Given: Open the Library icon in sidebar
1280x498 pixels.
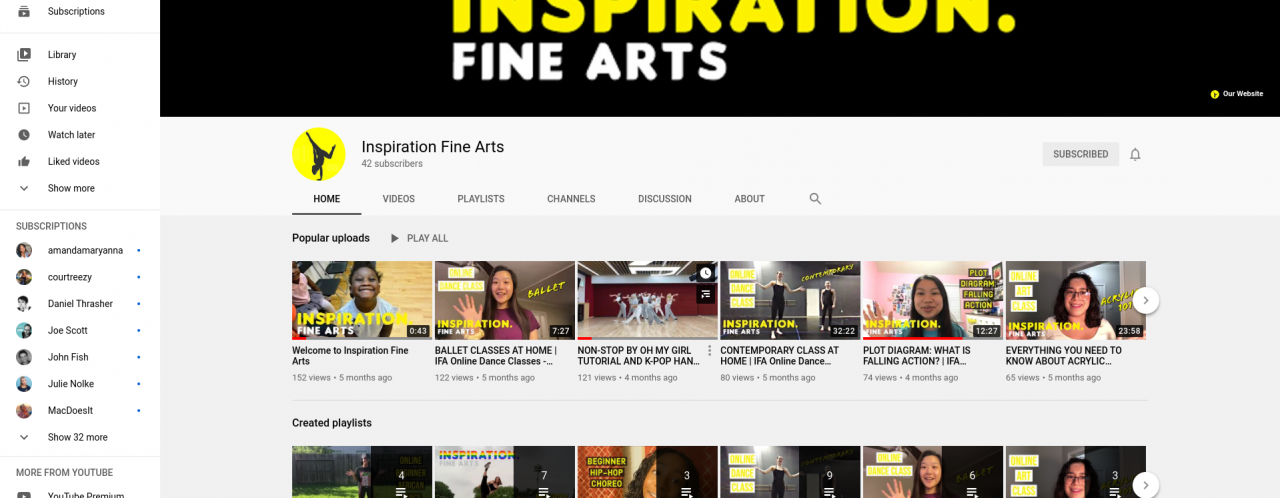Looking at the screenshot, I should (x=24, y=55).
